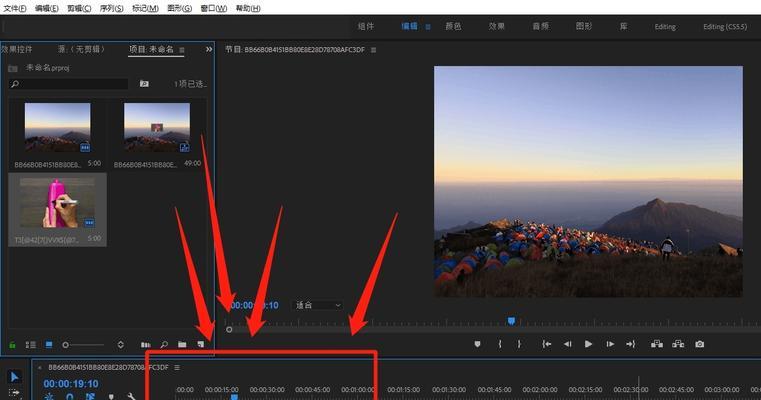Switch to the 音频 workspace
This screenshot has height=400, width=761.
point(541,26)
